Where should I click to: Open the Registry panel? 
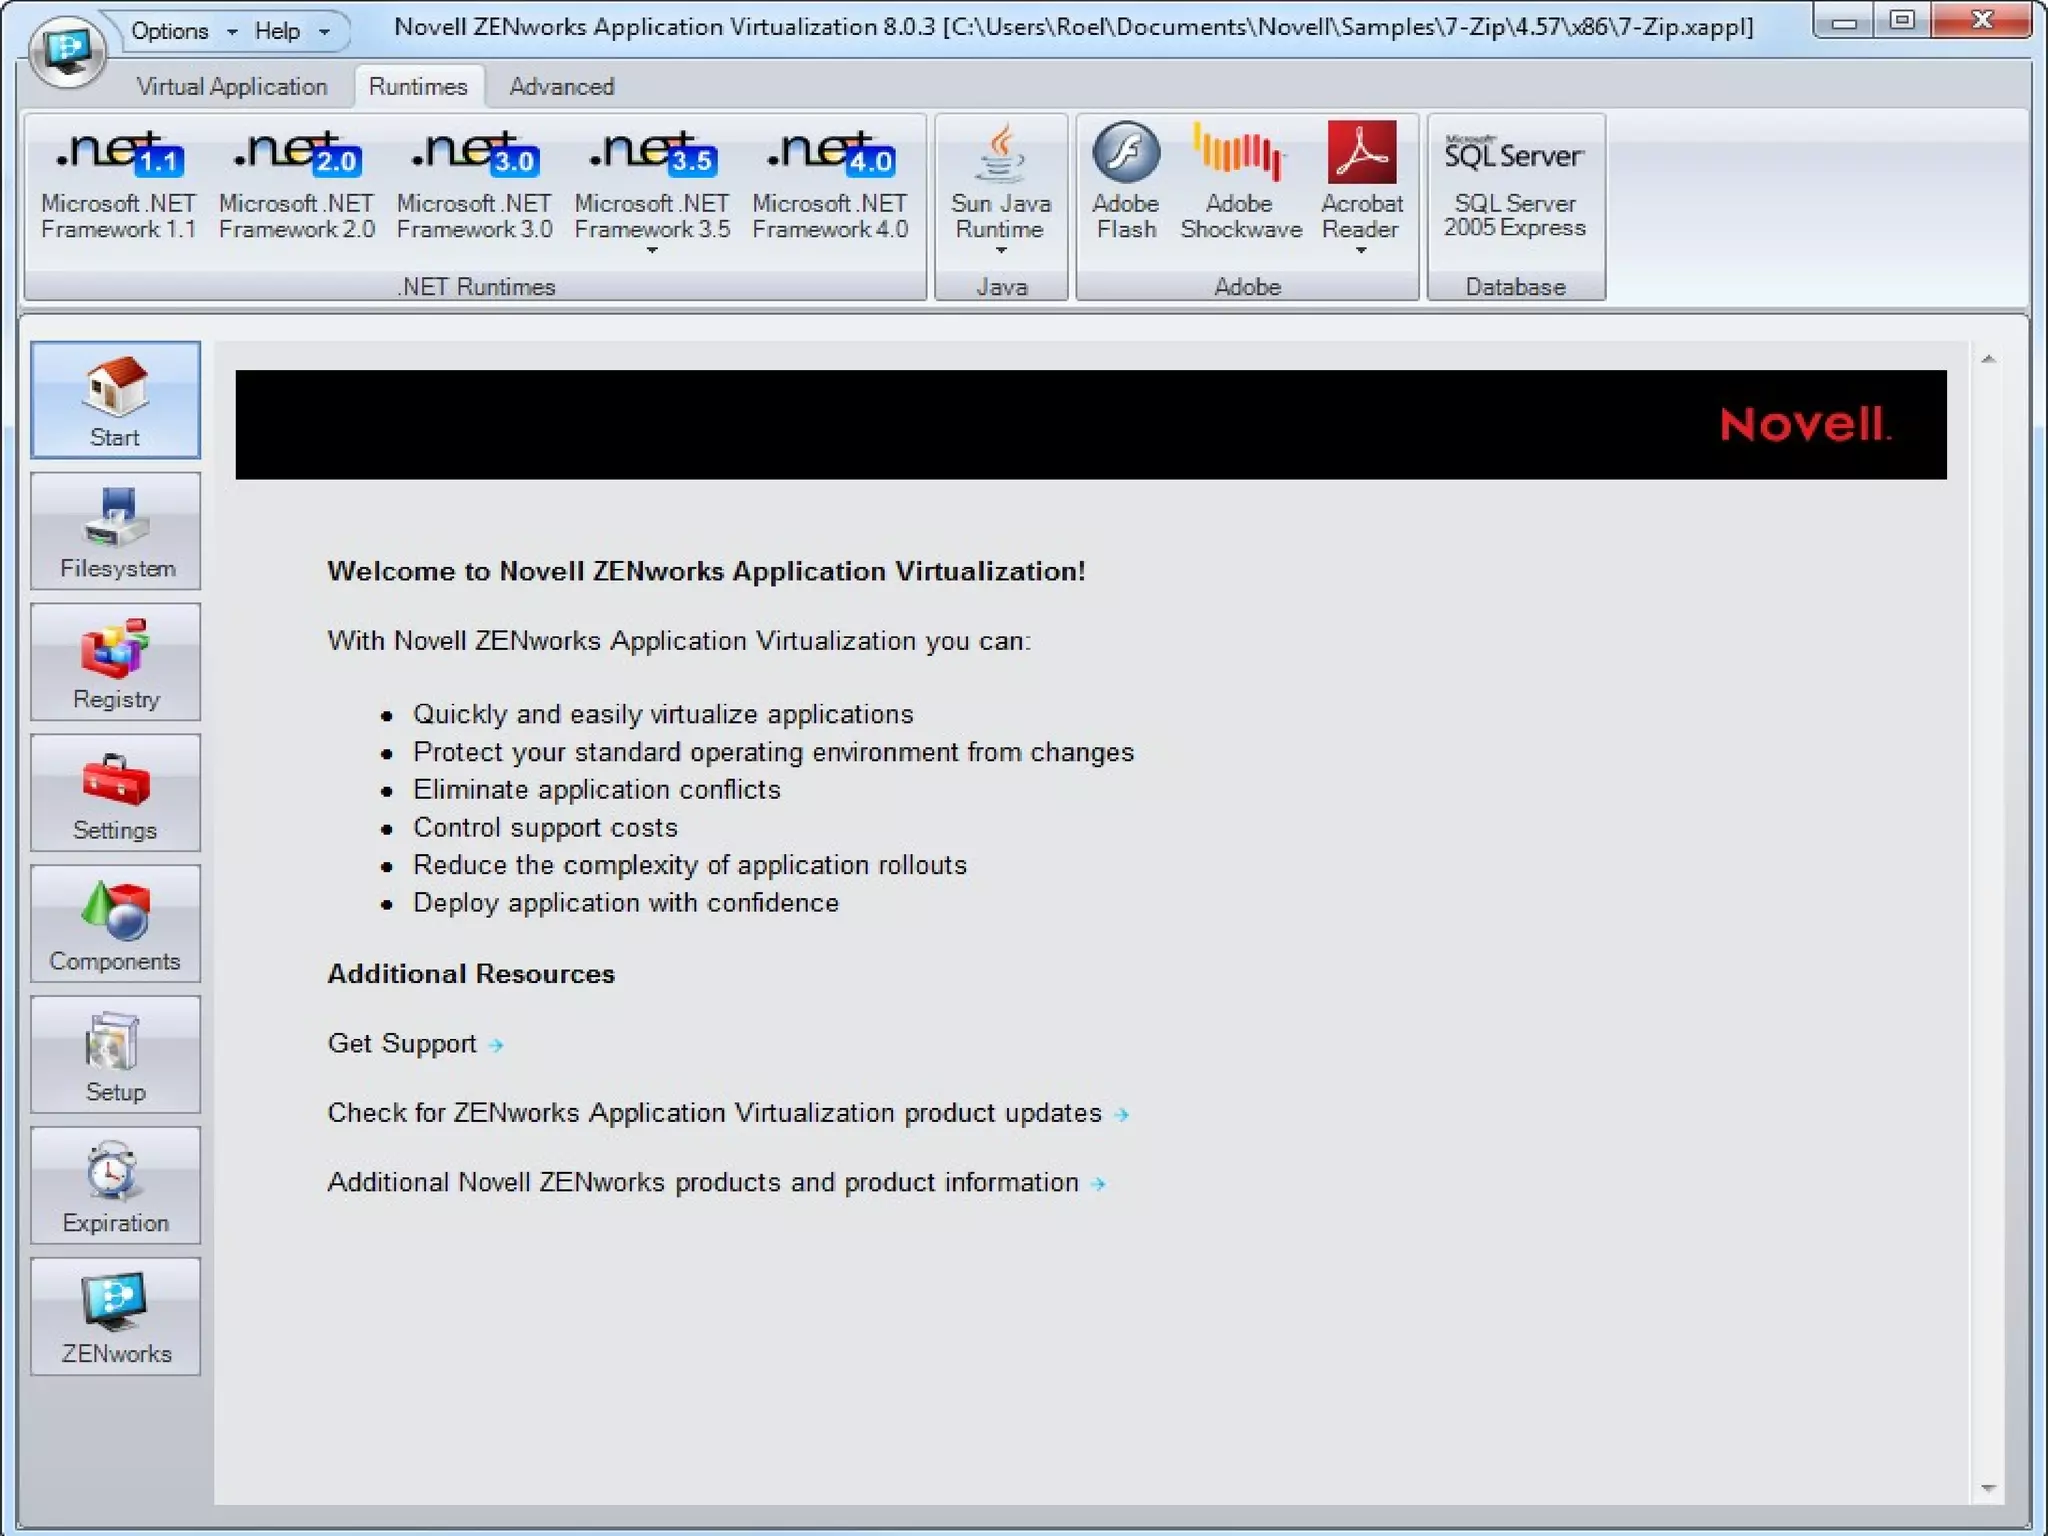[115, 662]
